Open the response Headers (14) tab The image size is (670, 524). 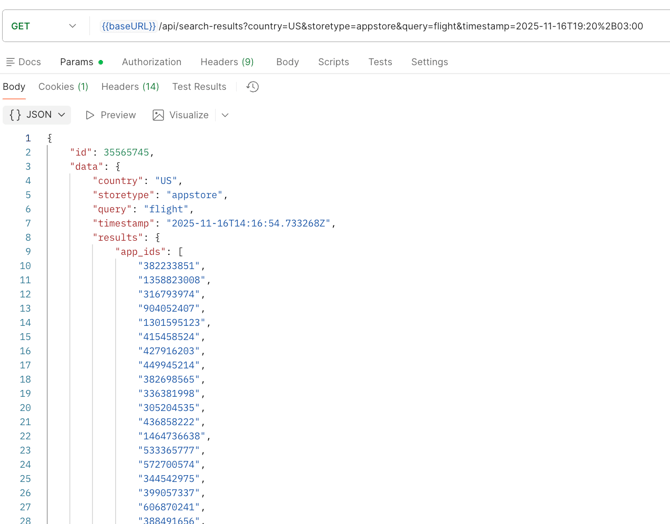[130, 87]
